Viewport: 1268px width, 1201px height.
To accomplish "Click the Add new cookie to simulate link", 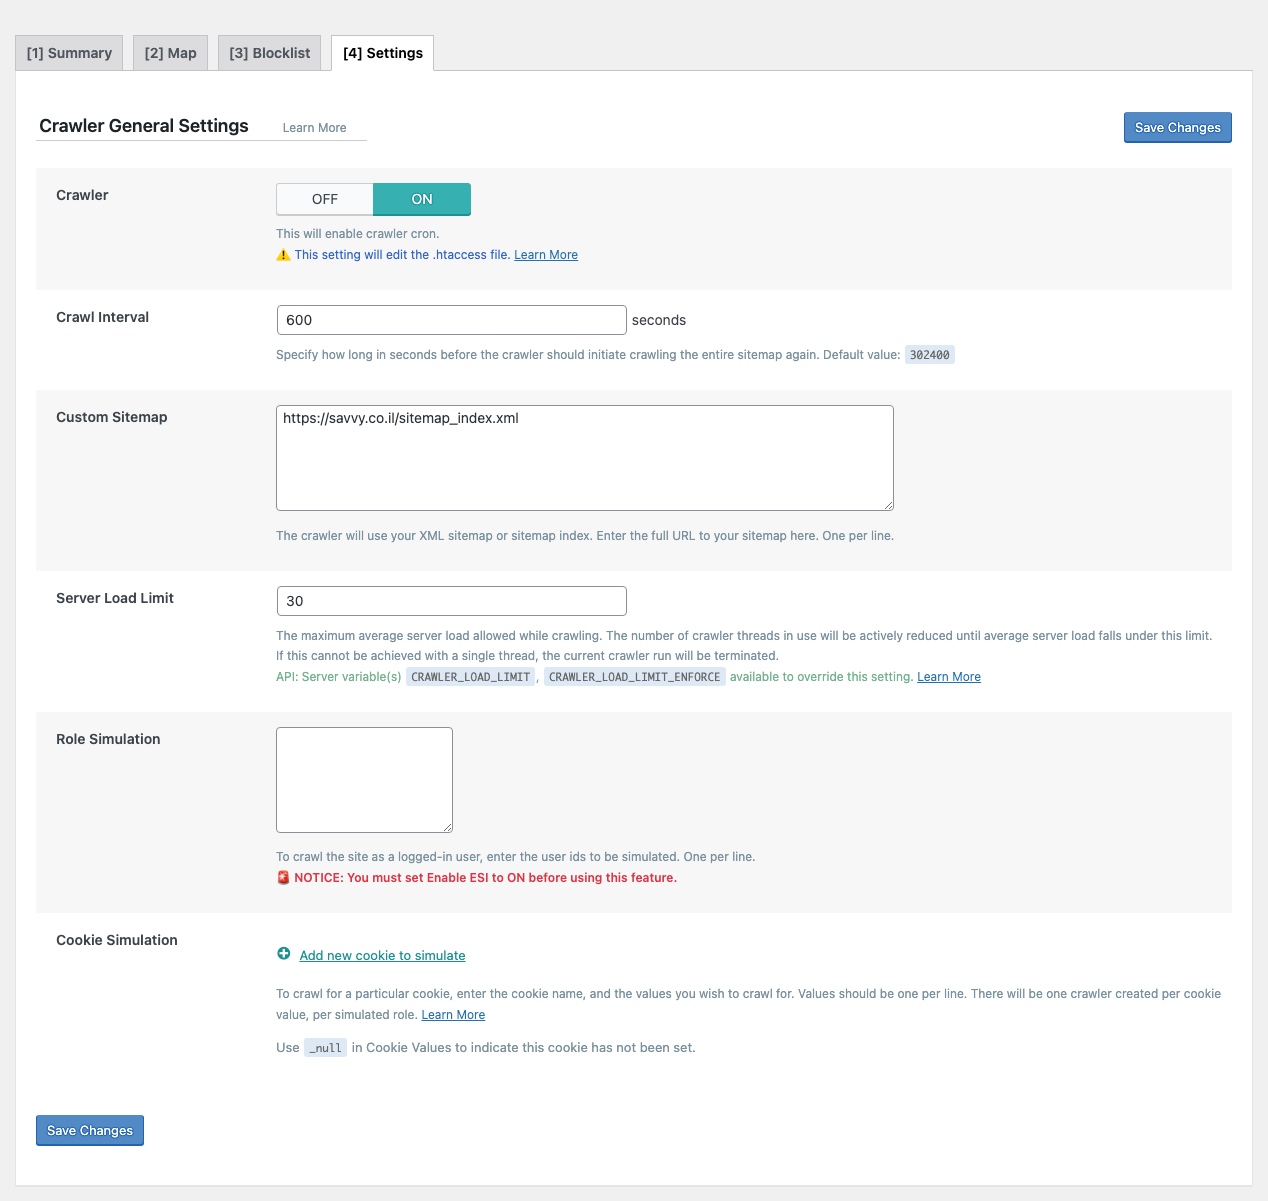I will 382,956.
